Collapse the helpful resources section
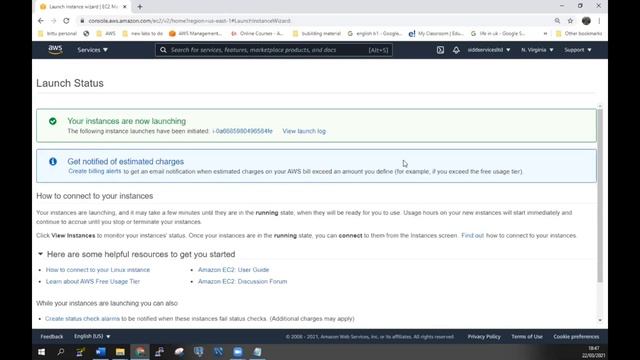 pyautogui.click(x=40, y=254)
